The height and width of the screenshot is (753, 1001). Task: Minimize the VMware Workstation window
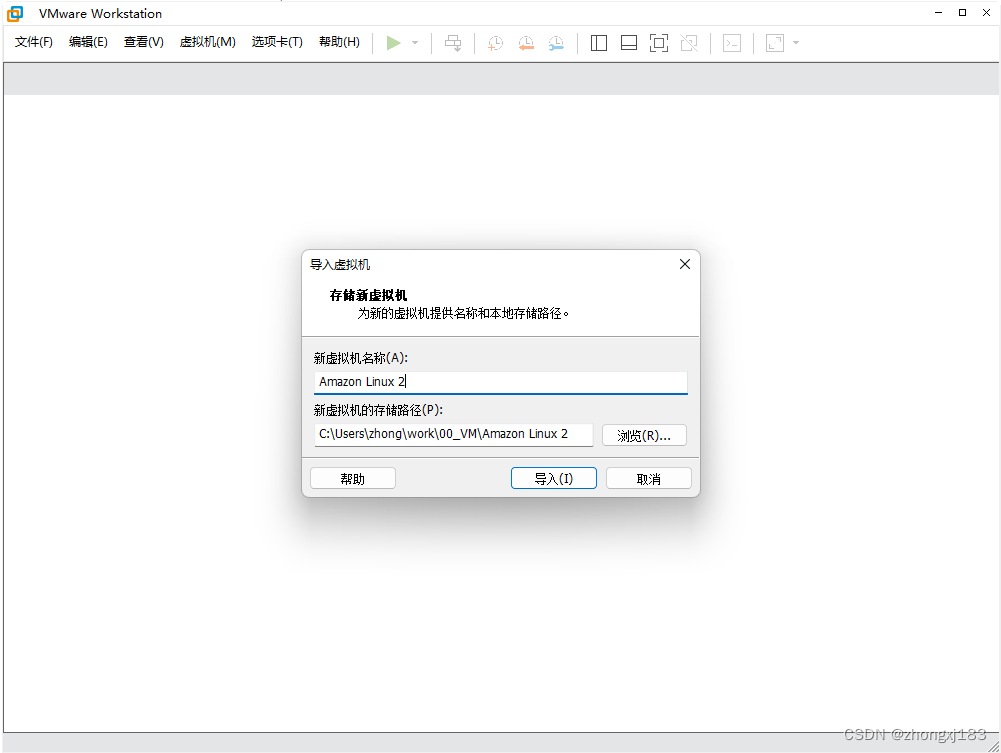[x=938, y=13]
